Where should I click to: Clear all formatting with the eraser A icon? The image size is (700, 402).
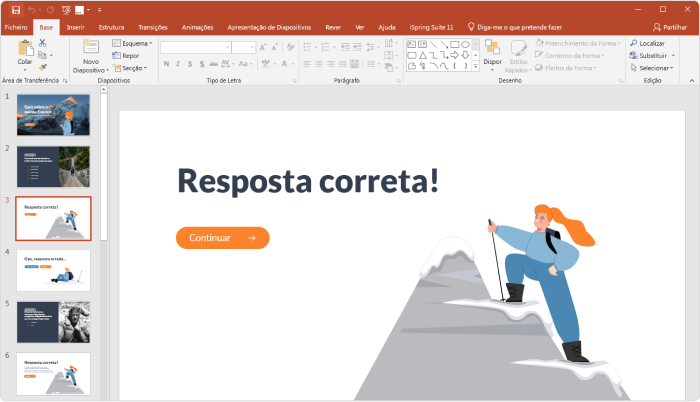pos(291,47)
